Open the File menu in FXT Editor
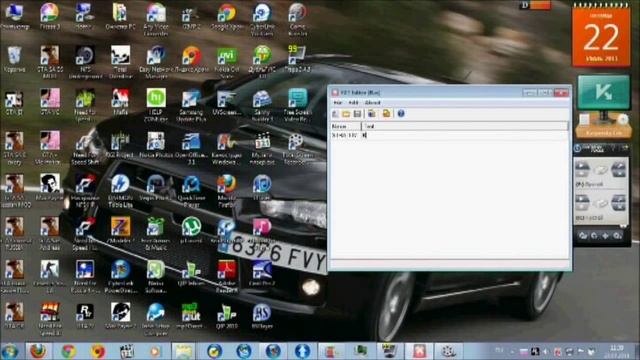This screenshot has width=640, height=360. pos(338,103)
